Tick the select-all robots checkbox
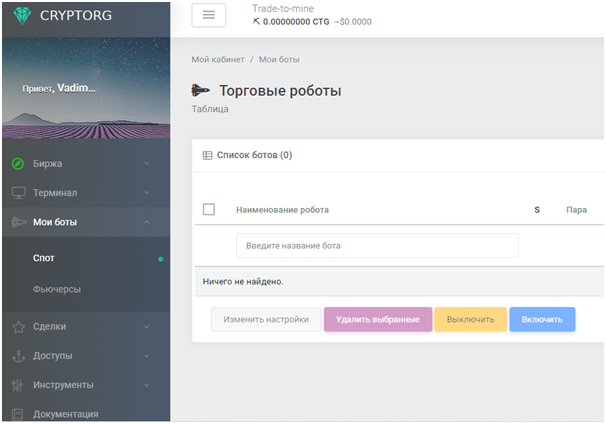The width and height of the screenshot is (606, 424). 209,209
